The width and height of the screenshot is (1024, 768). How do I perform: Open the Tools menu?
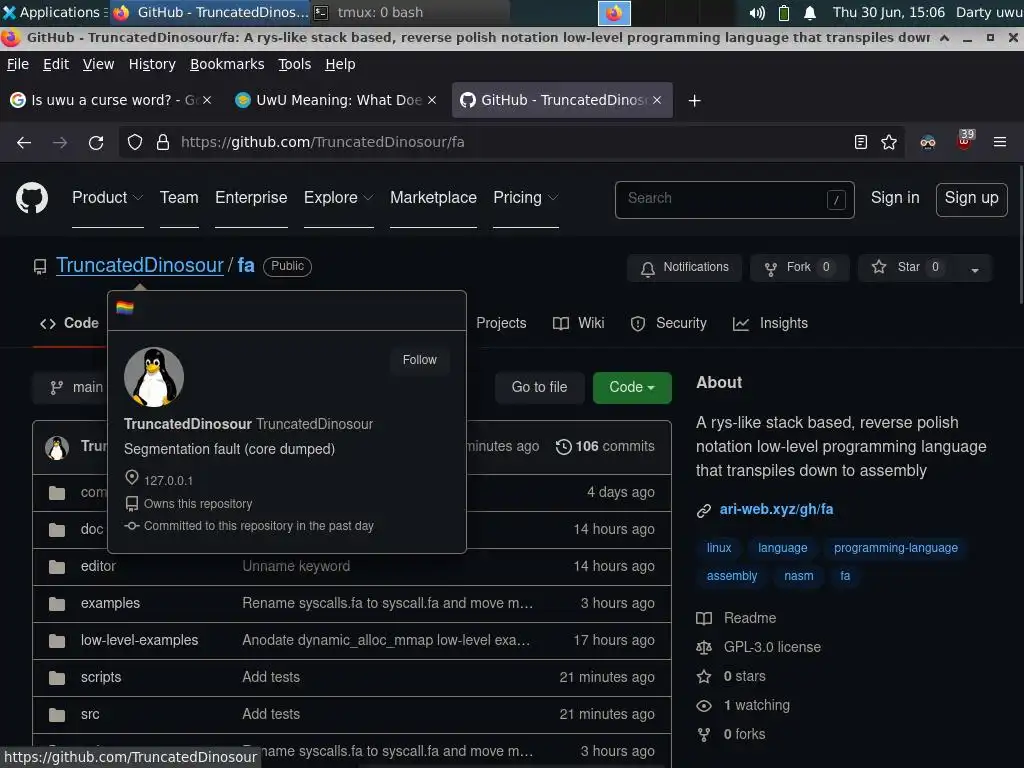click(x=295, y=64)
